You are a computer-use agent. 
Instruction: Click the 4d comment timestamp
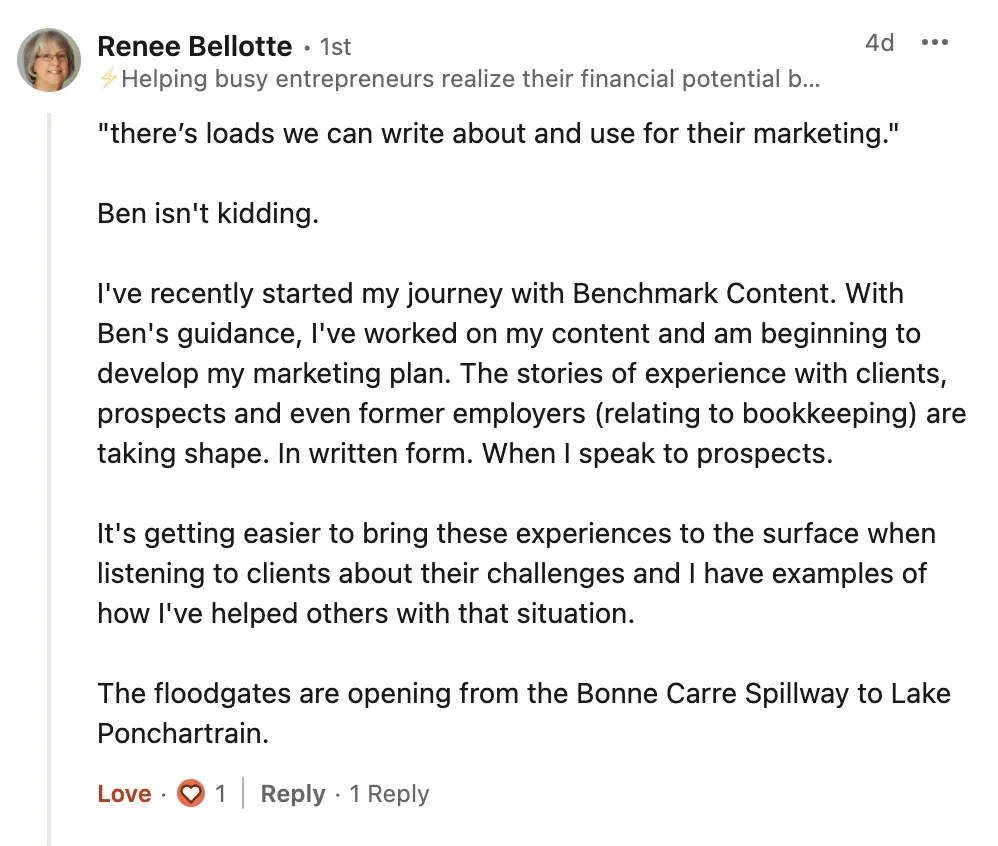pyautogui.click(x=880, y=43)
